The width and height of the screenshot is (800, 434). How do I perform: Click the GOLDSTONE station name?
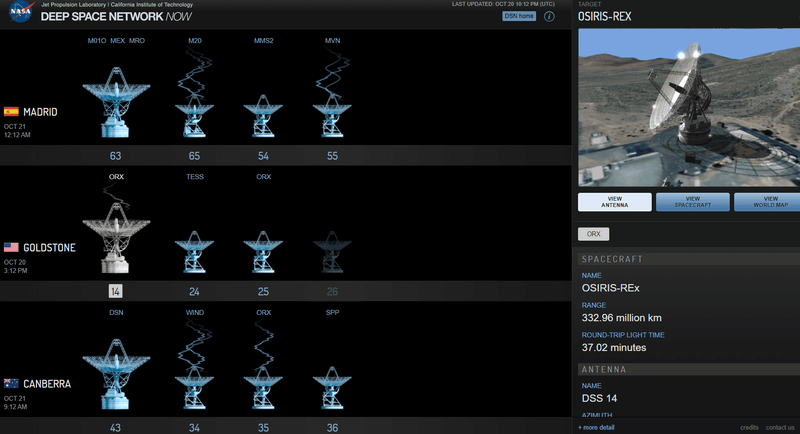(49, 247)
